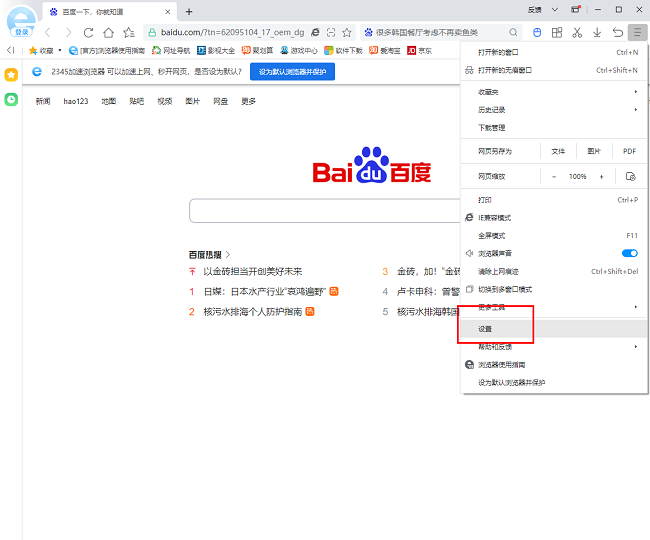This screenshot has height=540, width=650.
Task: Select IE兼容模式 menu entry
Action: (554, 218)
